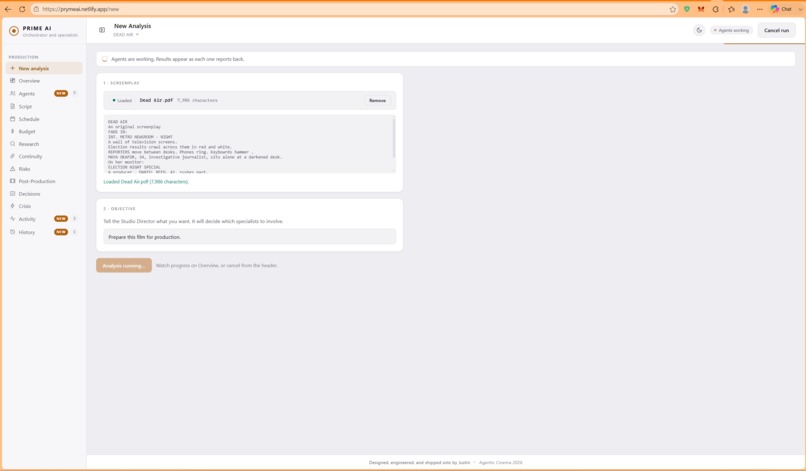
Task: Click the New Analysis page title
Action: [133, 26]
